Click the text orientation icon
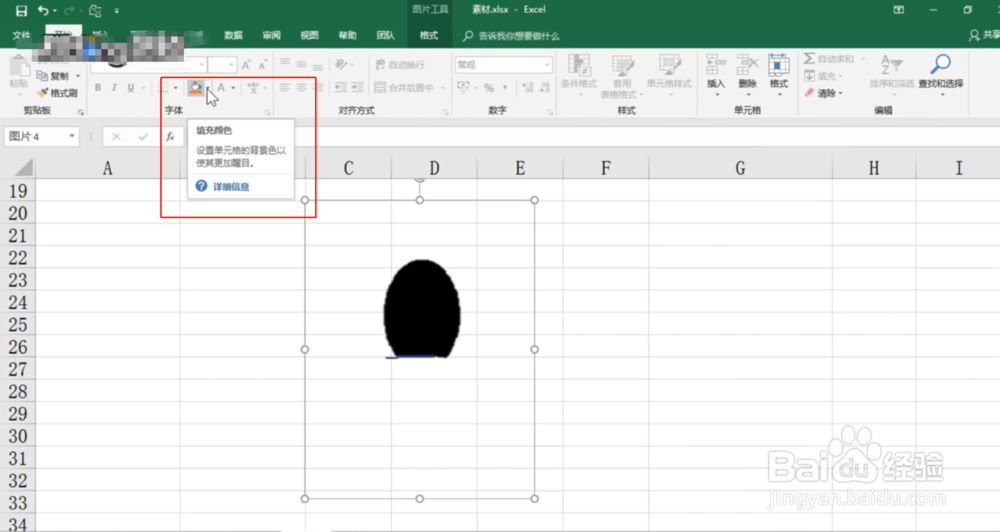 point(342,64)
